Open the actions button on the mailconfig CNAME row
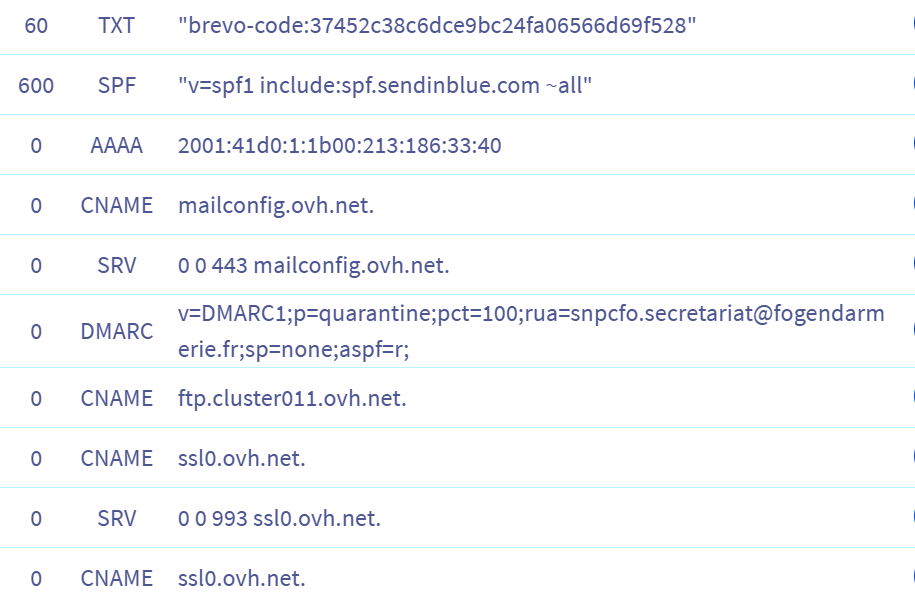Screen dimensions: 915x606 [912, 205]
